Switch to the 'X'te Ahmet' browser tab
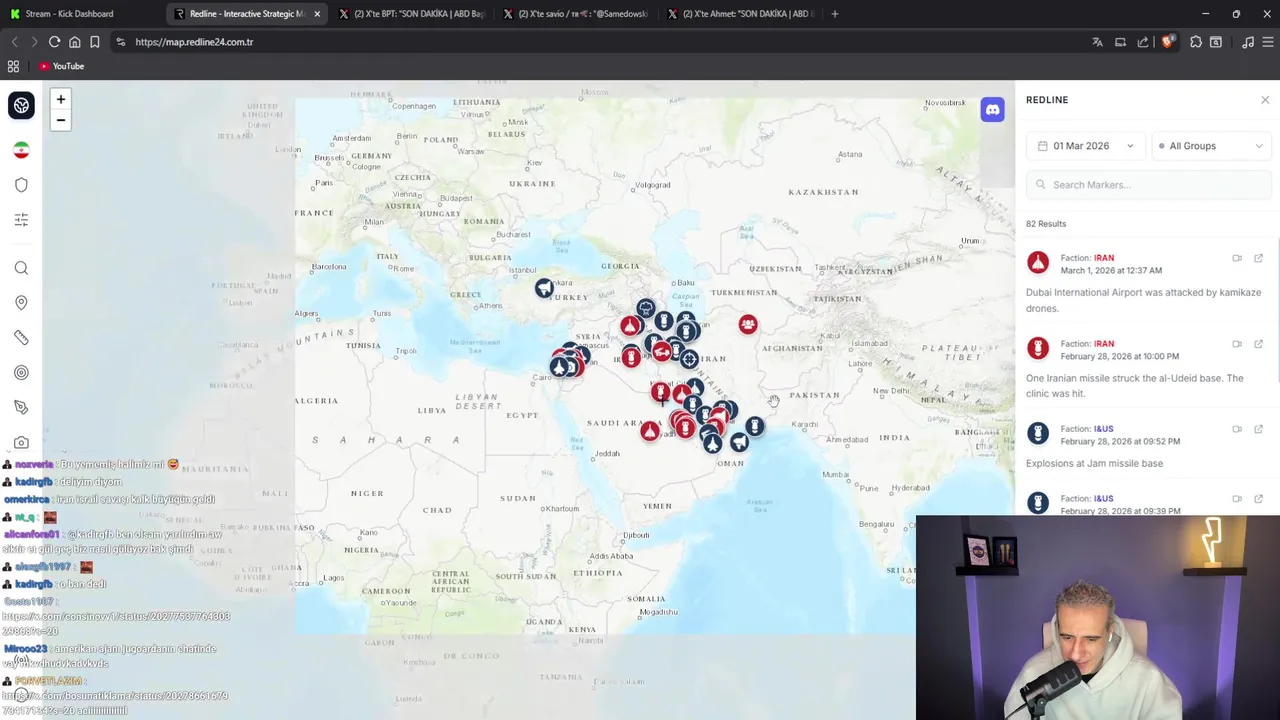Screen dimensions: 1280x720 740,14
